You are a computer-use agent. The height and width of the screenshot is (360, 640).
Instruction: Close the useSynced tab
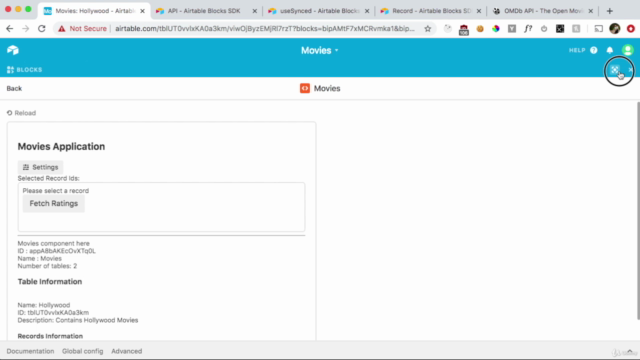point(367,11)
